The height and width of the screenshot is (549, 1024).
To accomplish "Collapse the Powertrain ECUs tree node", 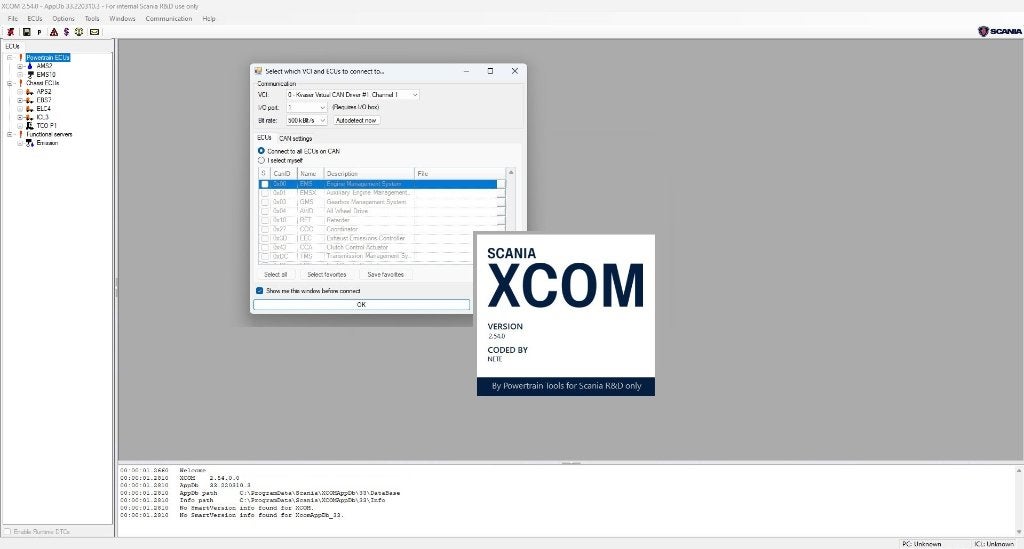I will click(x=10, y=57).
